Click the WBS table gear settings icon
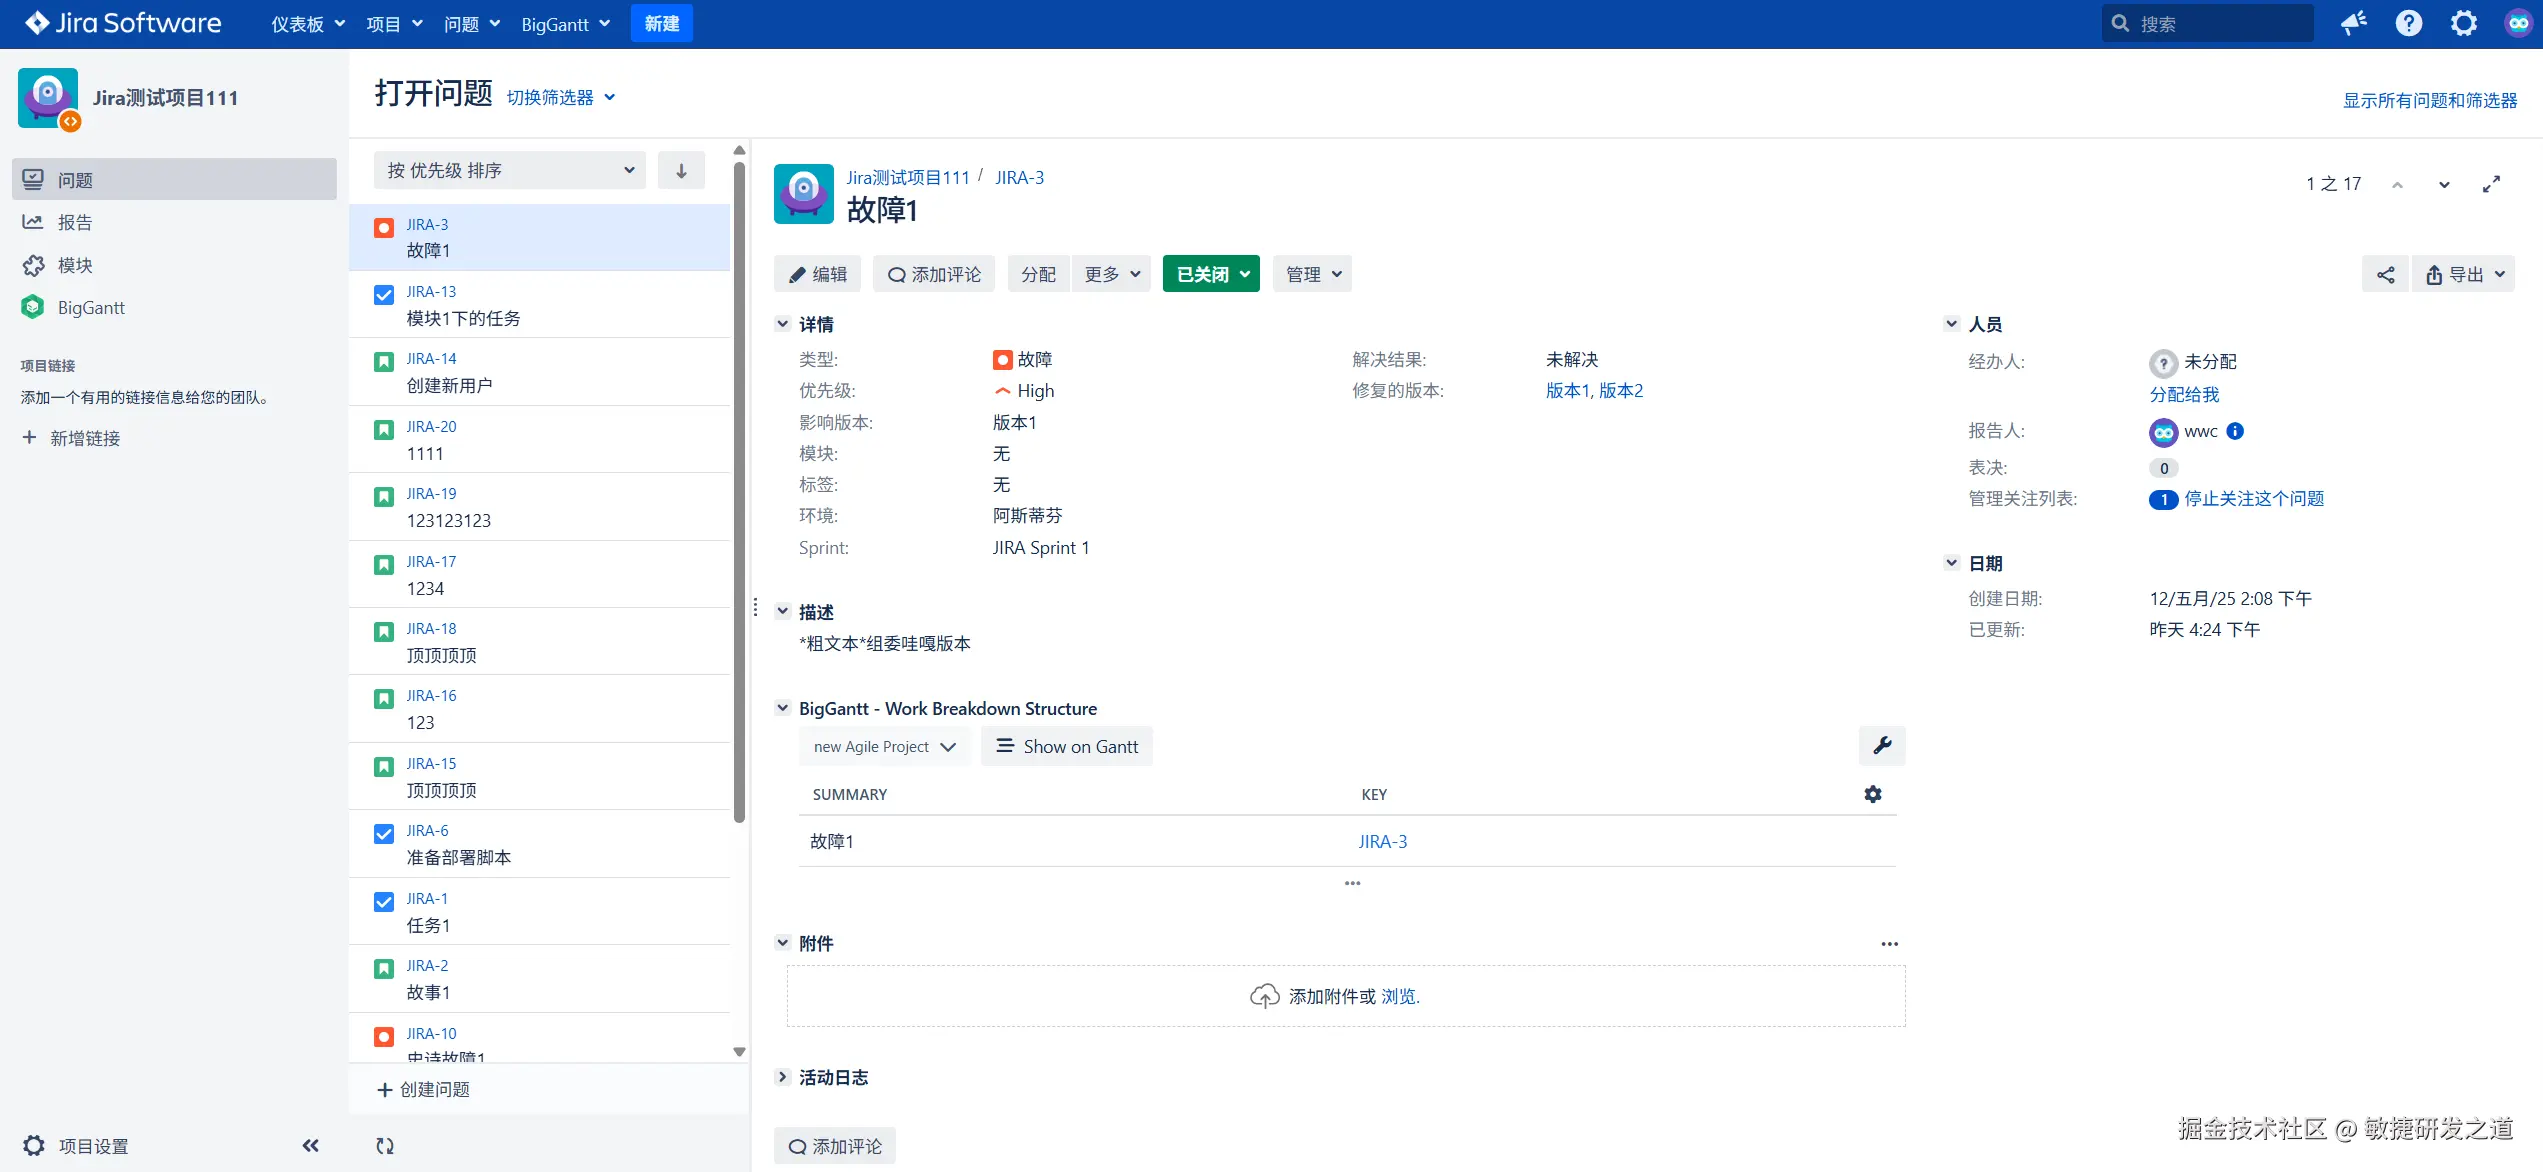The image size is (2543, 1172). click(1873, 794)
